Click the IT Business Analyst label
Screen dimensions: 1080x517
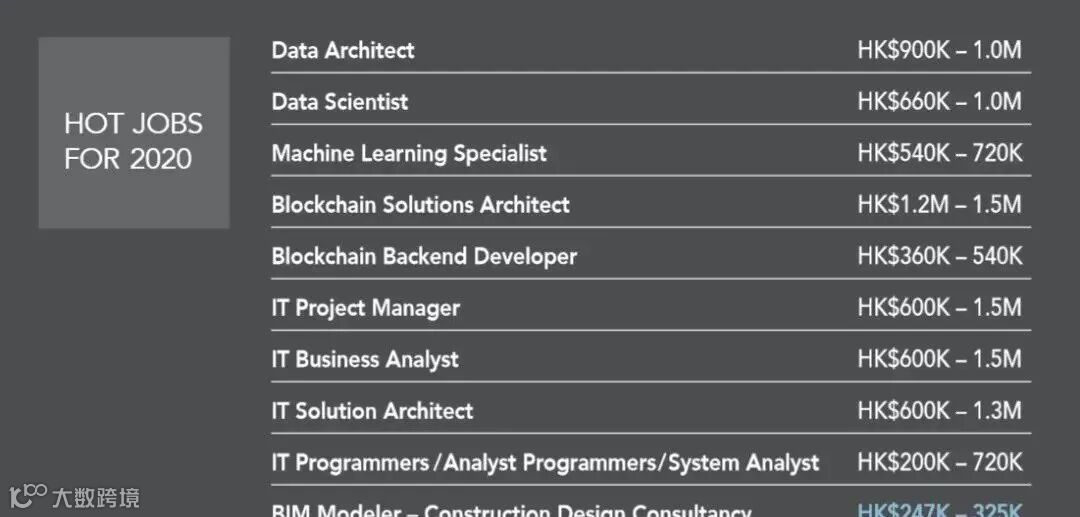point(365,359)
